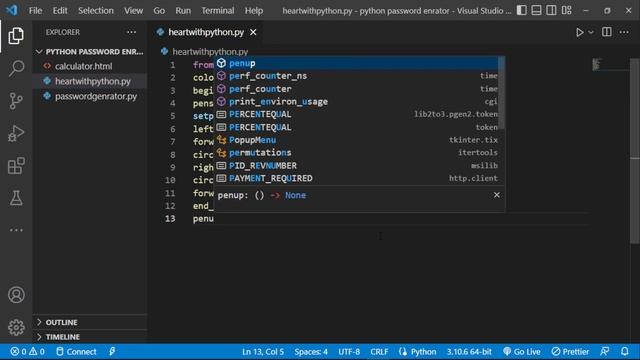Open errors and warnings in status bar
Image resolution: width=640 pixels, height=360 pixels.
[27, 352]
